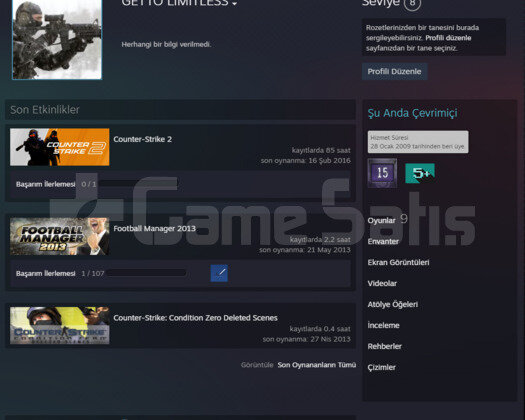The image size is (525, 420).
Task: Click the Football Manager achievement progress bar
Action: click(x=147, y=273)
